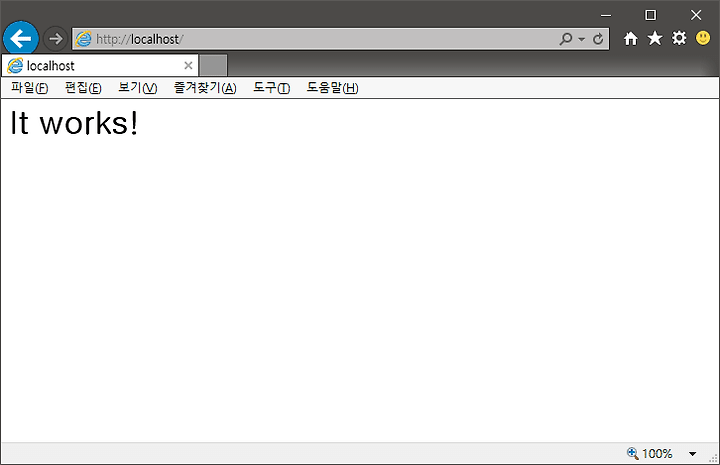This screenshot has height=465, width=720.
Task: Click the zoom level magnifier icon
Action: click(x=633, y=454)
